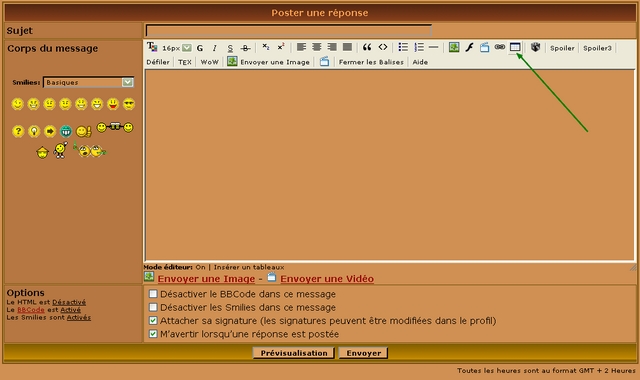
Task: Check Désactiver les Smilies dans ce message
Action: coord(153,307)
